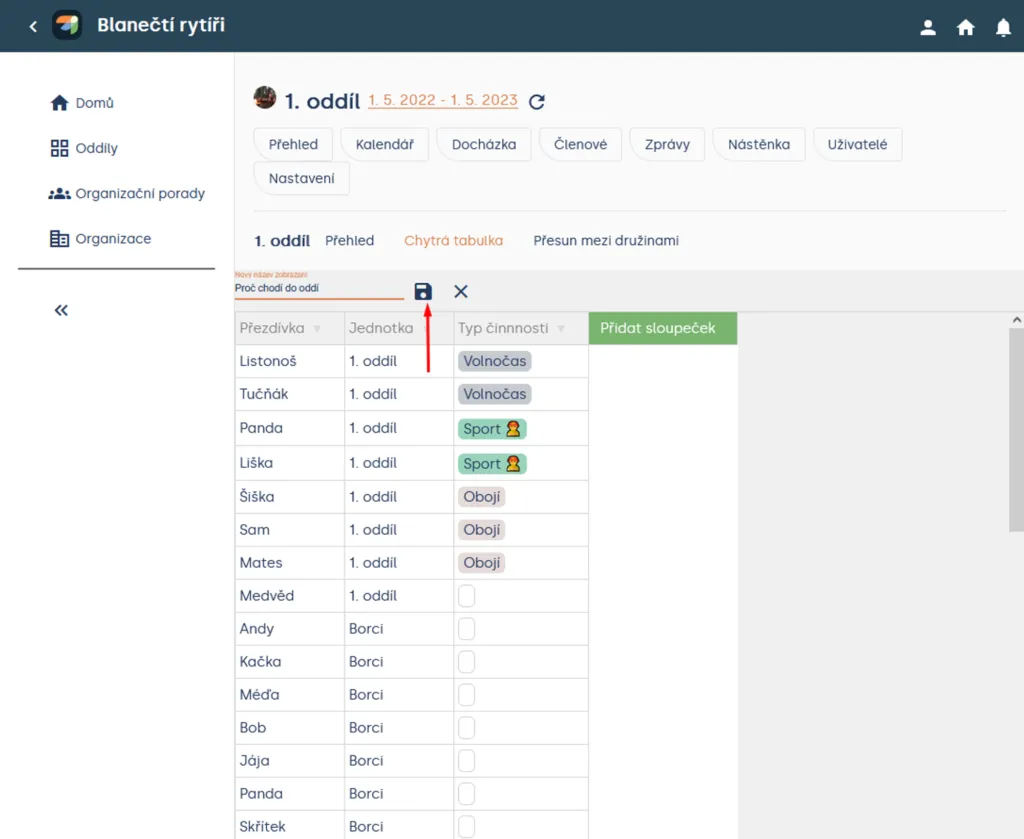Screen dimensions: 1024x839
Task: Go back using the top-left arrow
Action: click(33, 26)
